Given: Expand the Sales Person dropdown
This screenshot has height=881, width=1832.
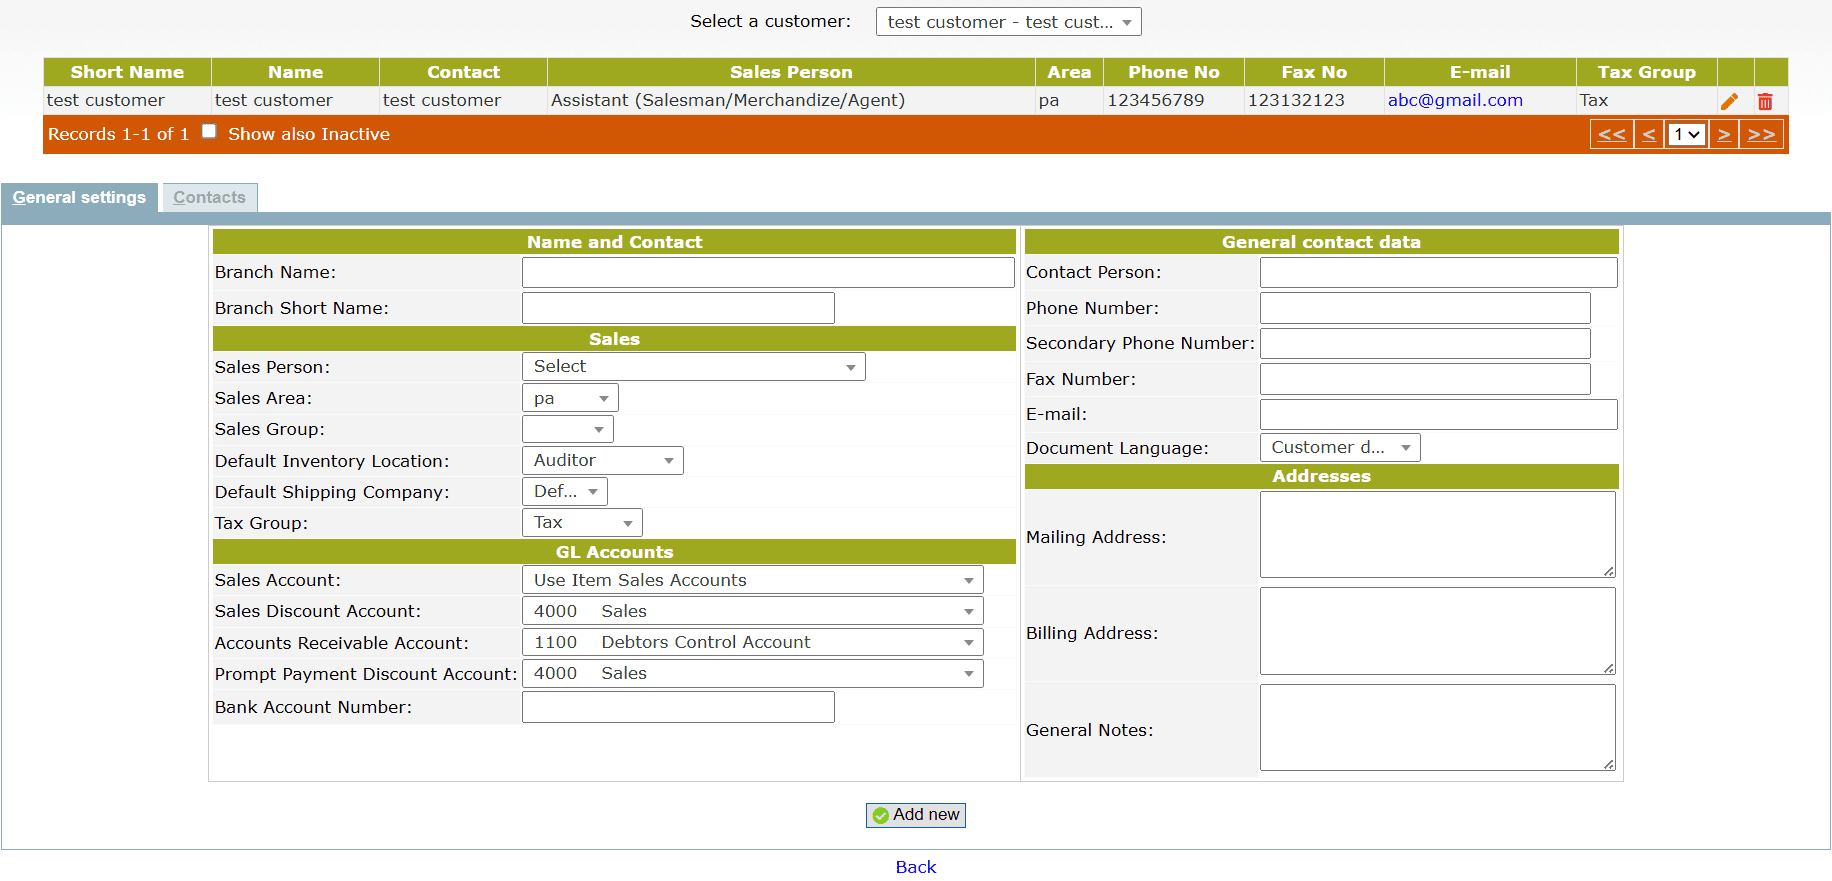Looking at the screenshot, I should tap(693, 367).
